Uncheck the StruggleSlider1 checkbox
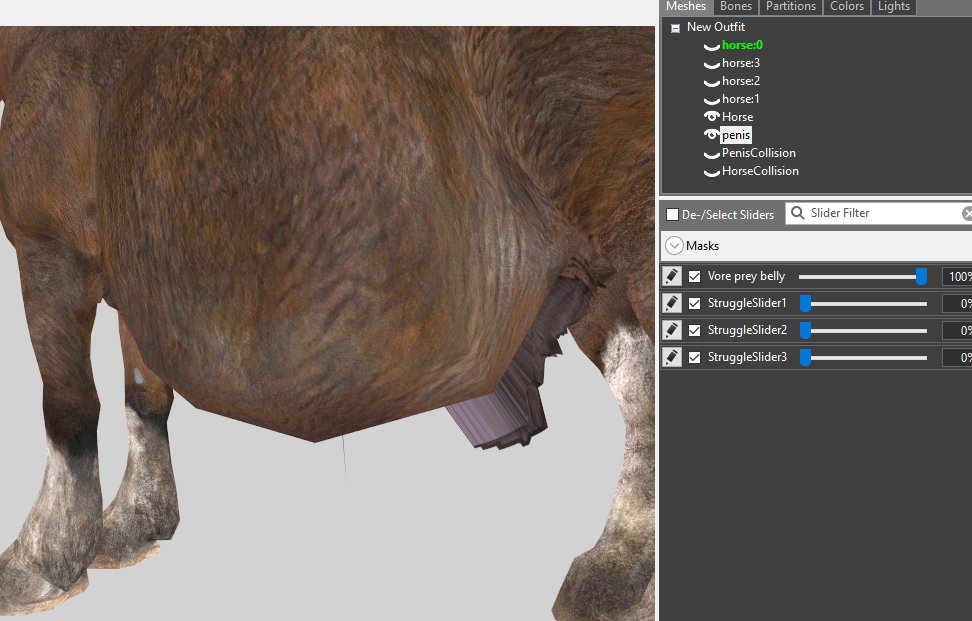The image size is (972, 621). coord(694,303)
